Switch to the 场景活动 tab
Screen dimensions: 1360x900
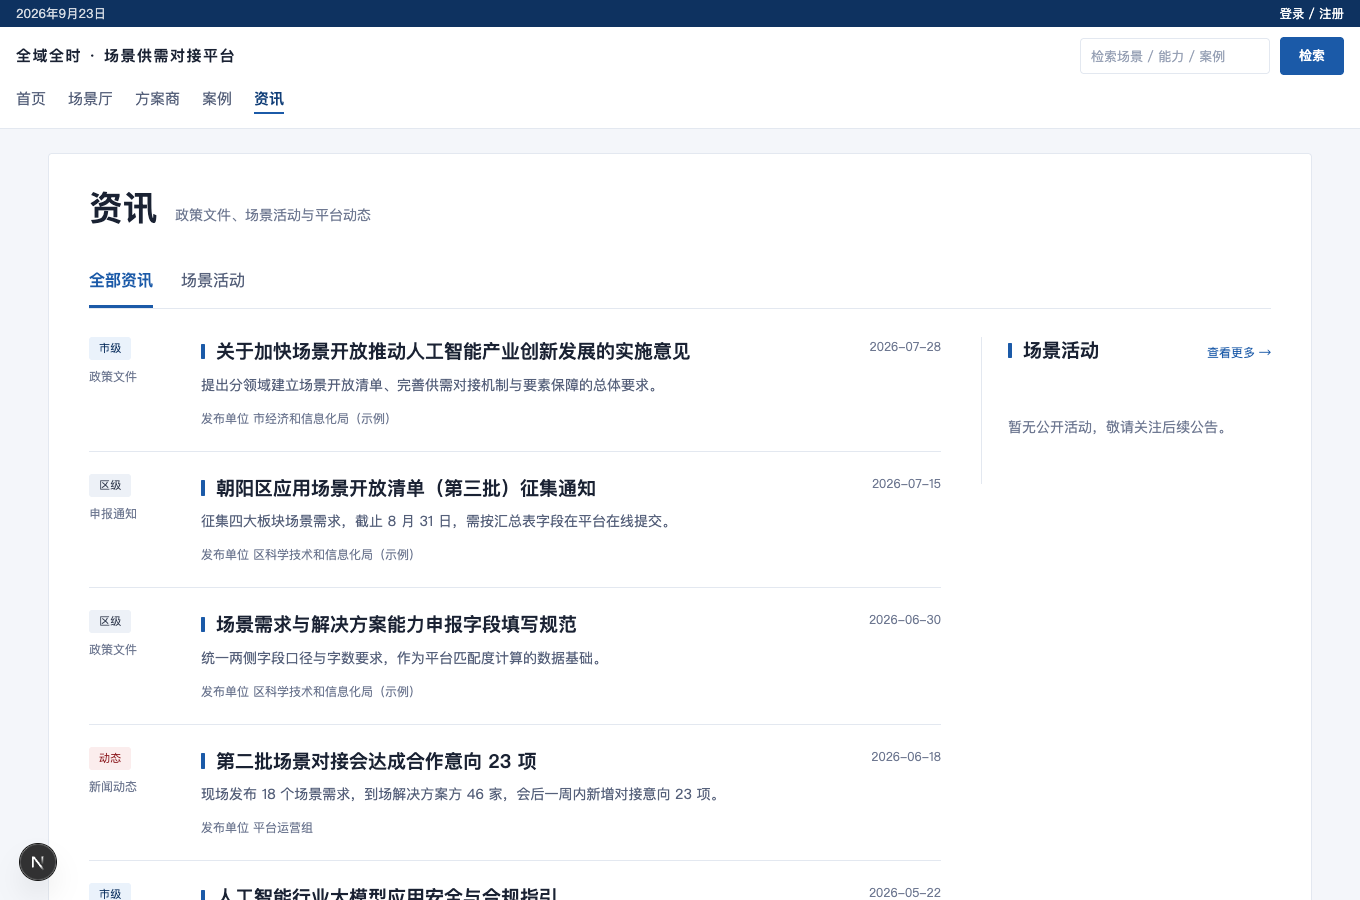pyautogui.click(x=213, y=281)
